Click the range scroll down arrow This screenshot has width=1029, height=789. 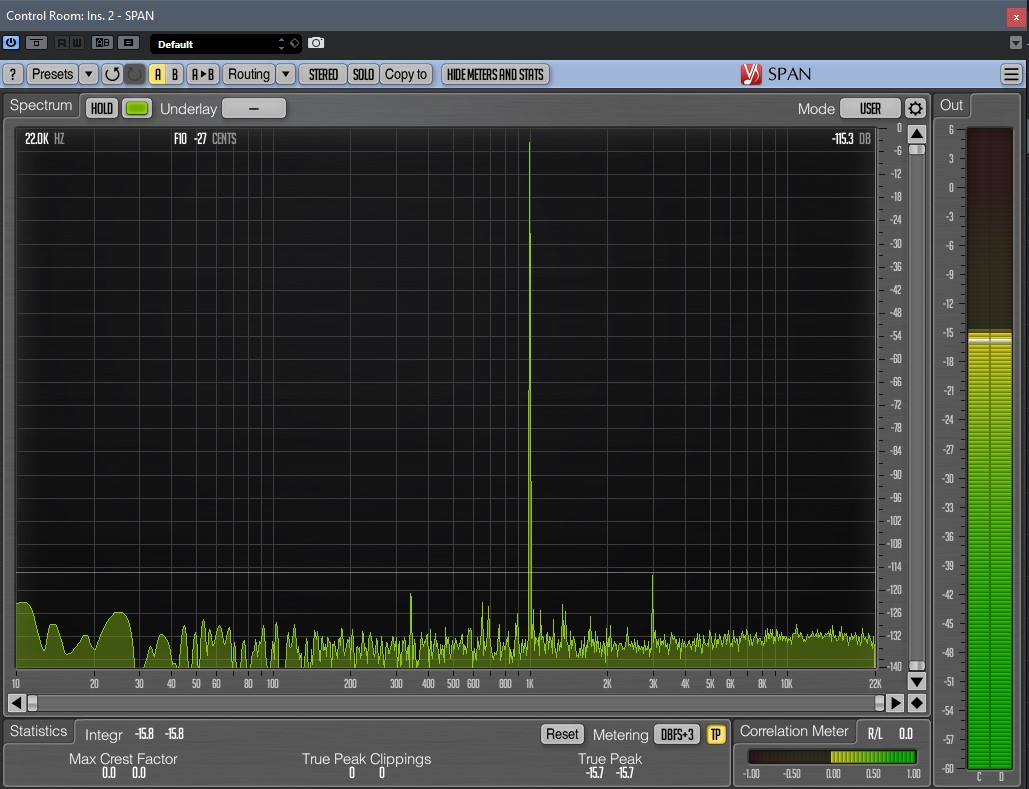pos(917,681)
